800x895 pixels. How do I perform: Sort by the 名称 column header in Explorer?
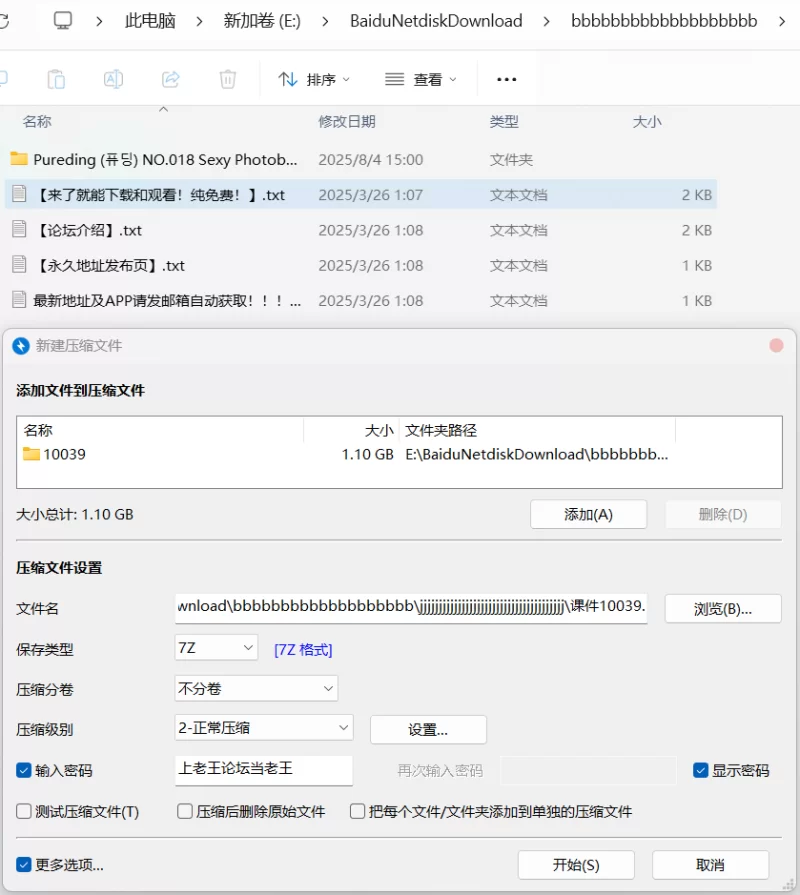click(37, 122)
